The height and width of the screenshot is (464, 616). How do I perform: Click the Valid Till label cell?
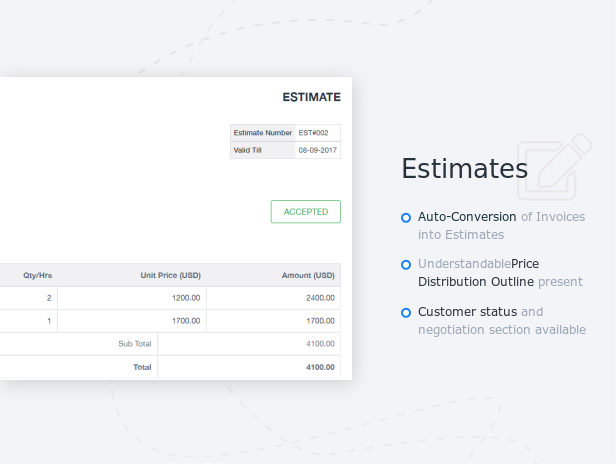pos(263,150)
